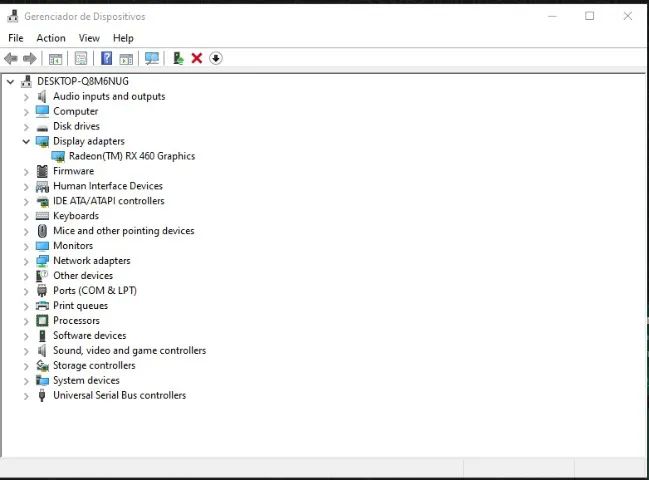649x480 pixels.
Task: Click the Show/Hide console tree icon
Action: click(x=55, y=59)
